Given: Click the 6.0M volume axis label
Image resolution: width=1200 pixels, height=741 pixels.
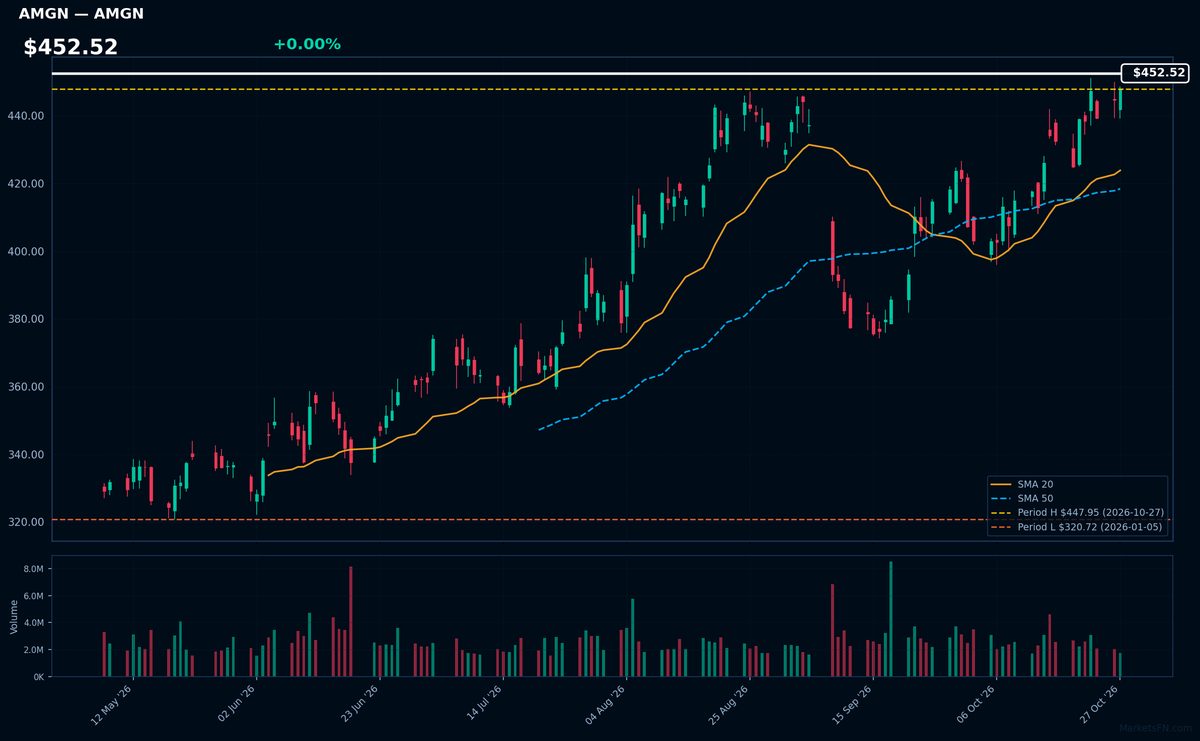Looking at the screenshot, I should [x=33, y=596].
